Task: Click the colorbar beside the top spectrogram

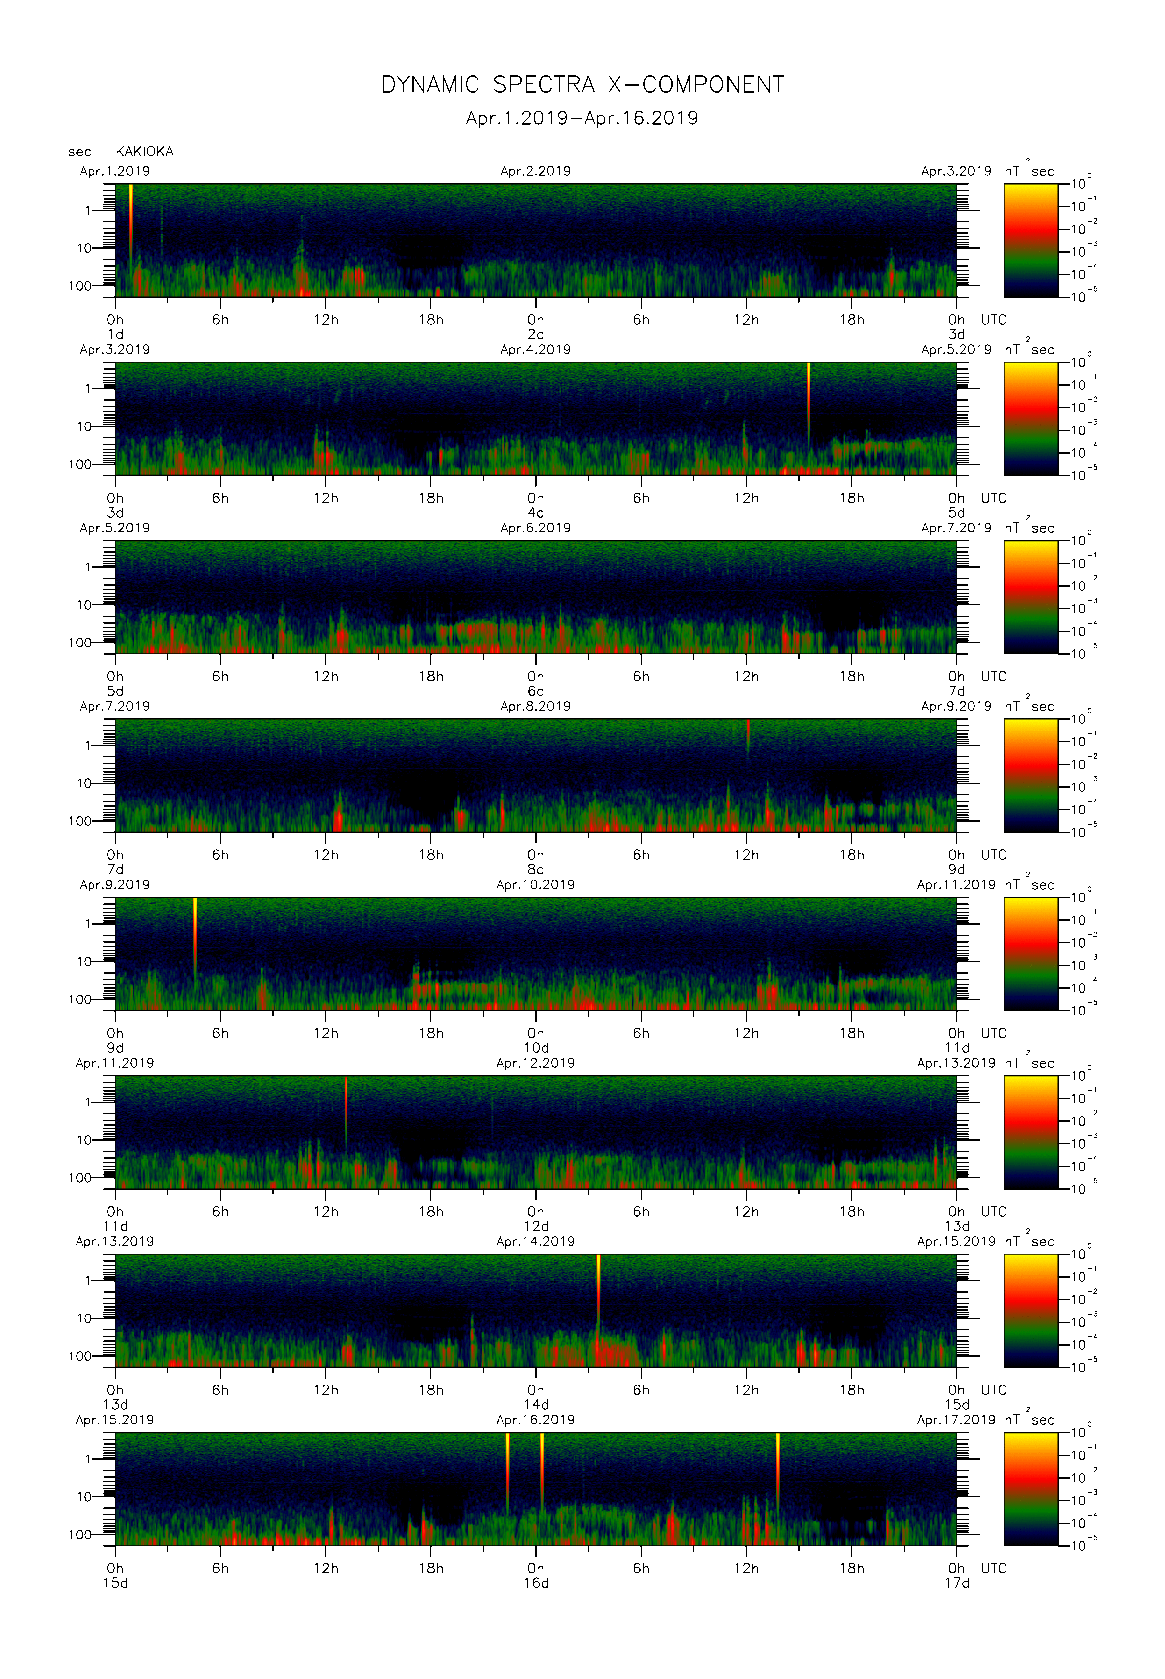Action: coord(1030,240)
